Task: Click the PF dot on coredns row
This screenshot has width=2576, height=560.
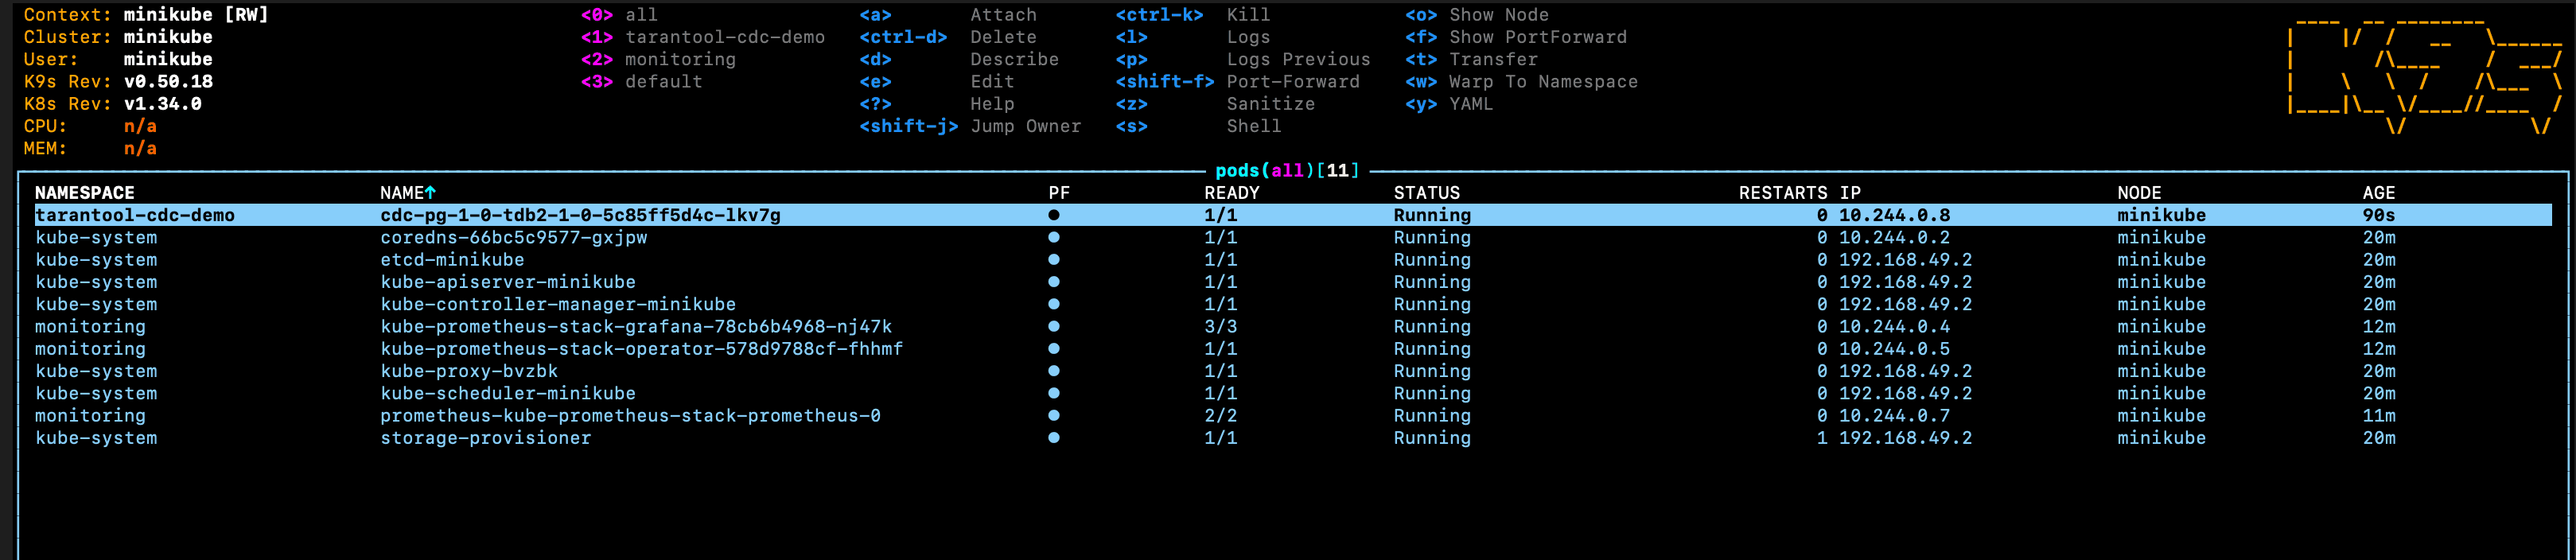Action: (1053, 237)
